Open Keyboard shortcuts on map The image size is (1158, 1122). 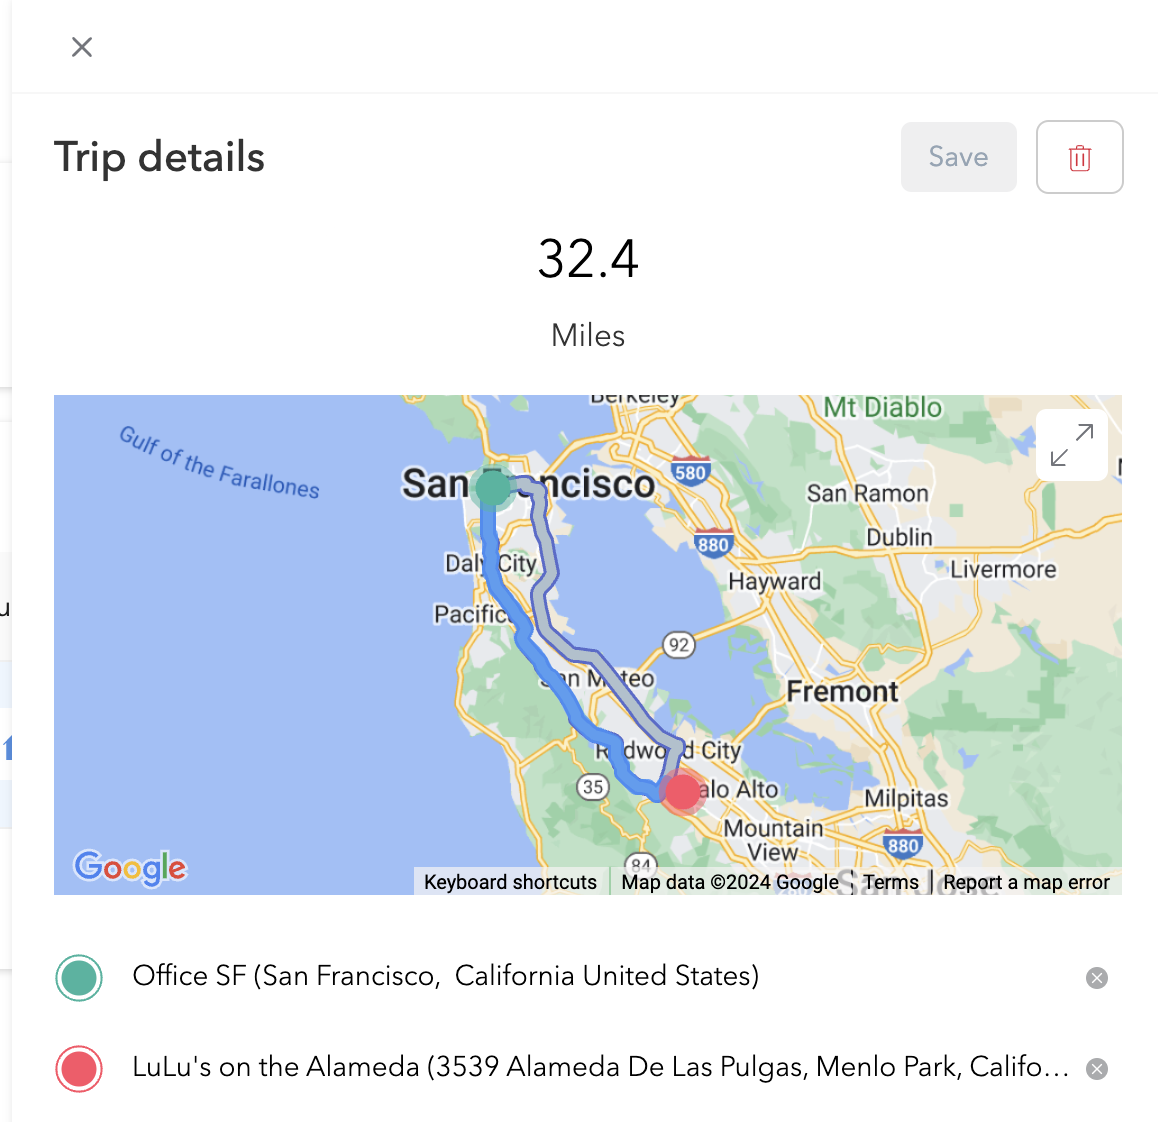tap(510, 882)
